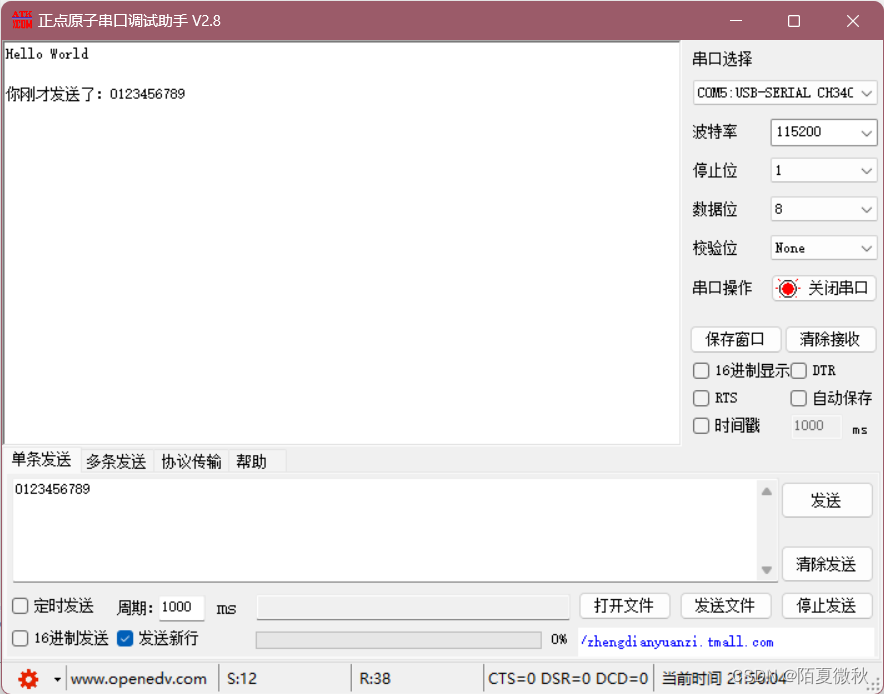This screenshot has width=884, height=694.
Task: Uncheck the 发送新行 checkbox
Action: pos(124,640)
